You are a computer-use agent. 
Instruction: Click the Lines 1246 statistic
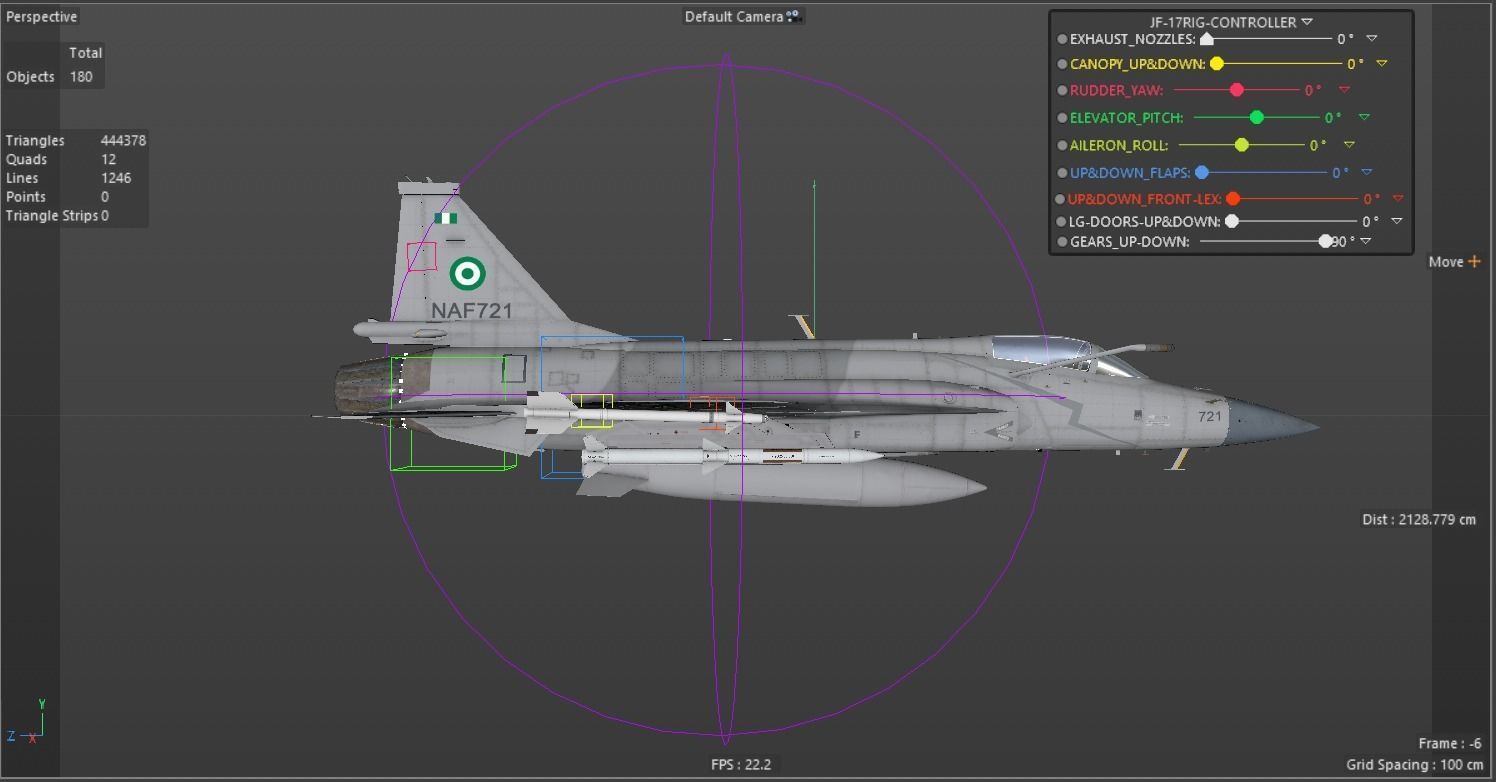point(68,179)
